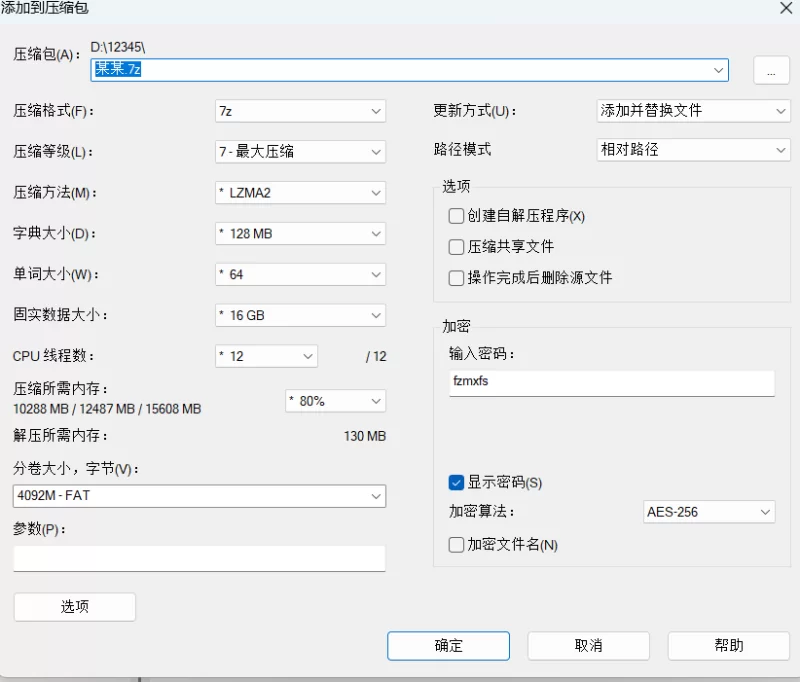Click the browse (...) button for archive path
This screenshot has width=800, height=682.
pos(771,70)
